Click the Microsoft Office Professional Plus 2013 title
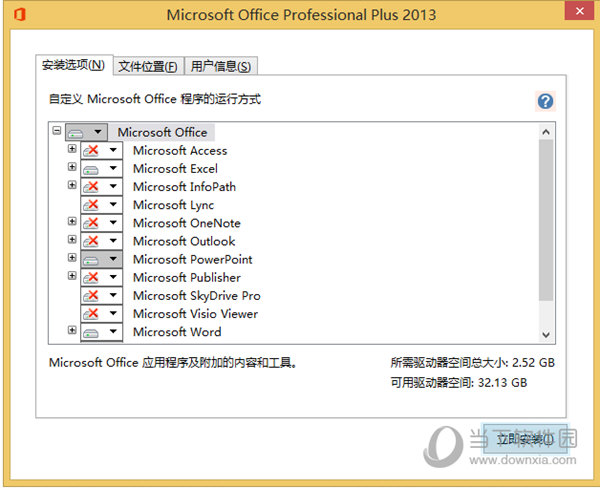 click(302, 15)
